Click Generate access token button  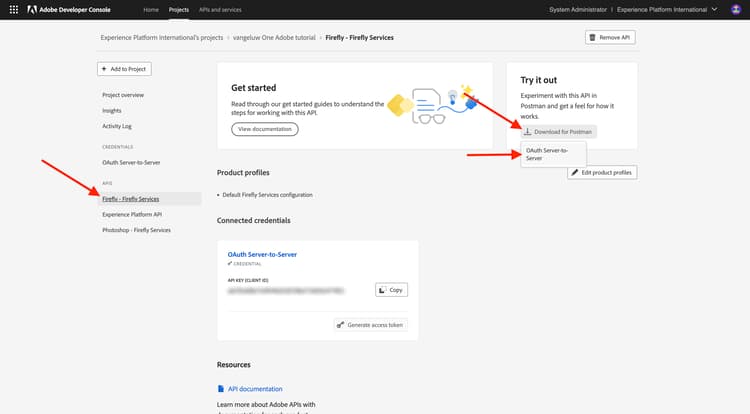371,325
